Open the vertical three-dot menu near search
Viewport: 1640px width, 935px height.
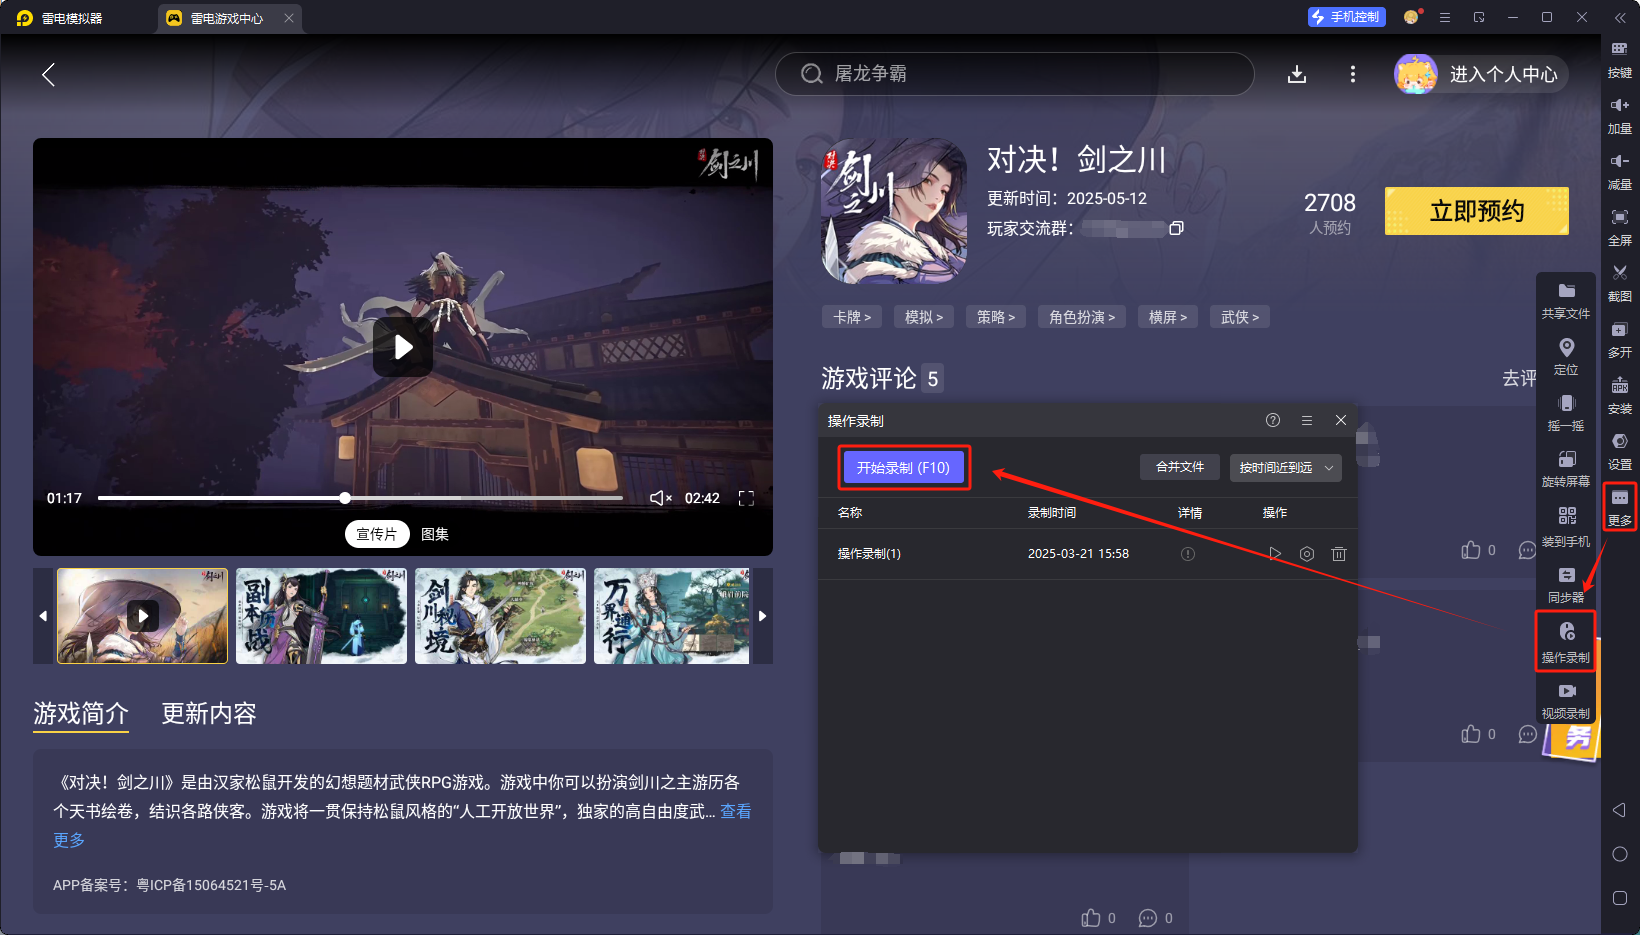click(1353, 74)
